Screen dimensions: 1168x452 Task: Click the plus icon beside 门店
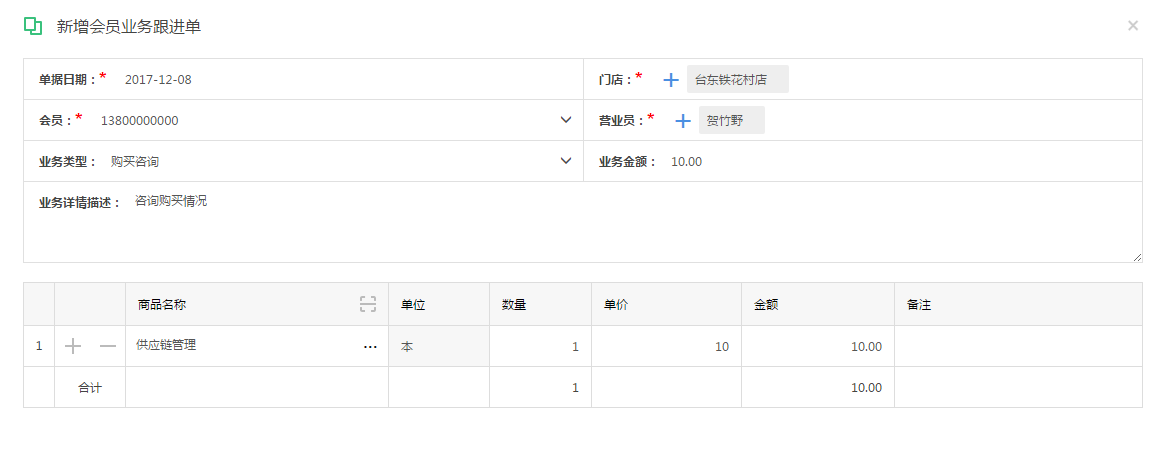point(671,80)
